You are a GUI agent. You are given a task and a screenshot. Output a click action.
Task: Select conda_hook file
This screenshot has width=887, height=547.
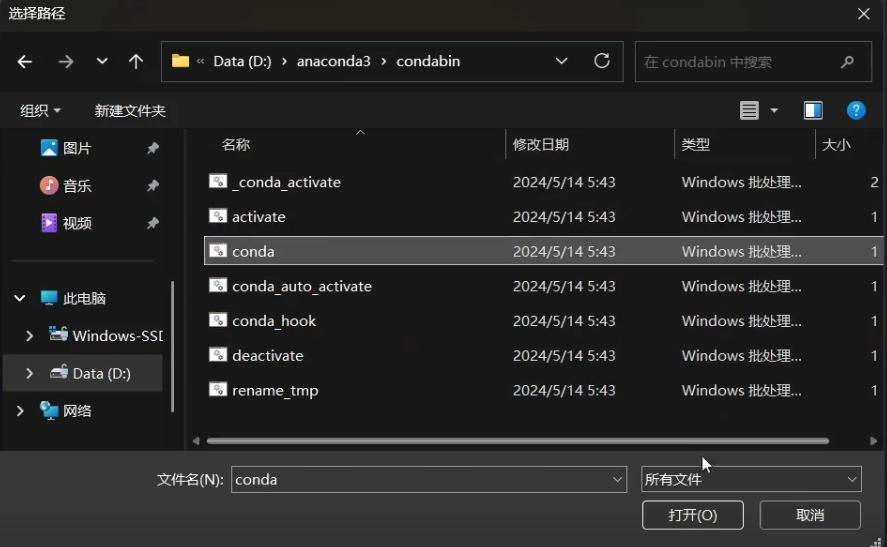coord(543,321)
